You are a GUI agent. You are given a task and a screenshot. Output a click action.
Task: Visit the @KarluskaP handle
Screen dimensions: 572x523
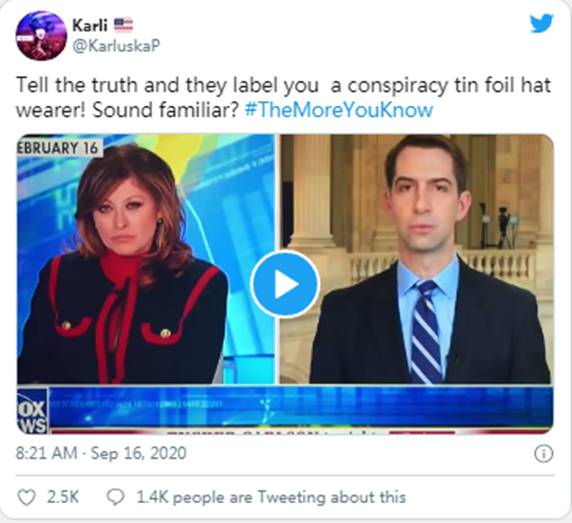(x=116, y=46)
